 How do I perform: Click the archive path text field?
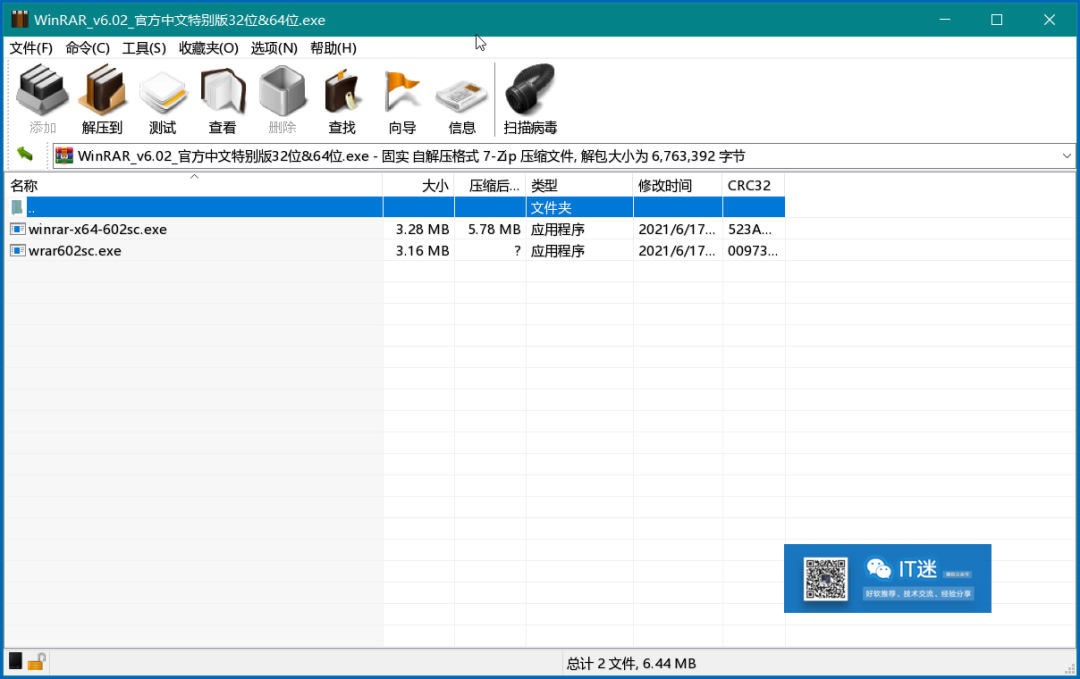coord(563,156)
